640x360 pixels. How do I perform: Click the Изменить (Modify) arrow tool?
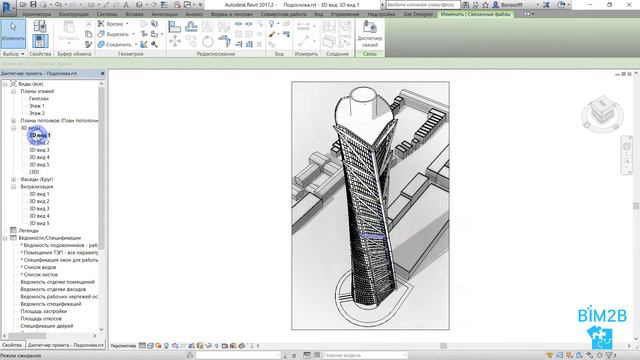[x=13, y=34]
